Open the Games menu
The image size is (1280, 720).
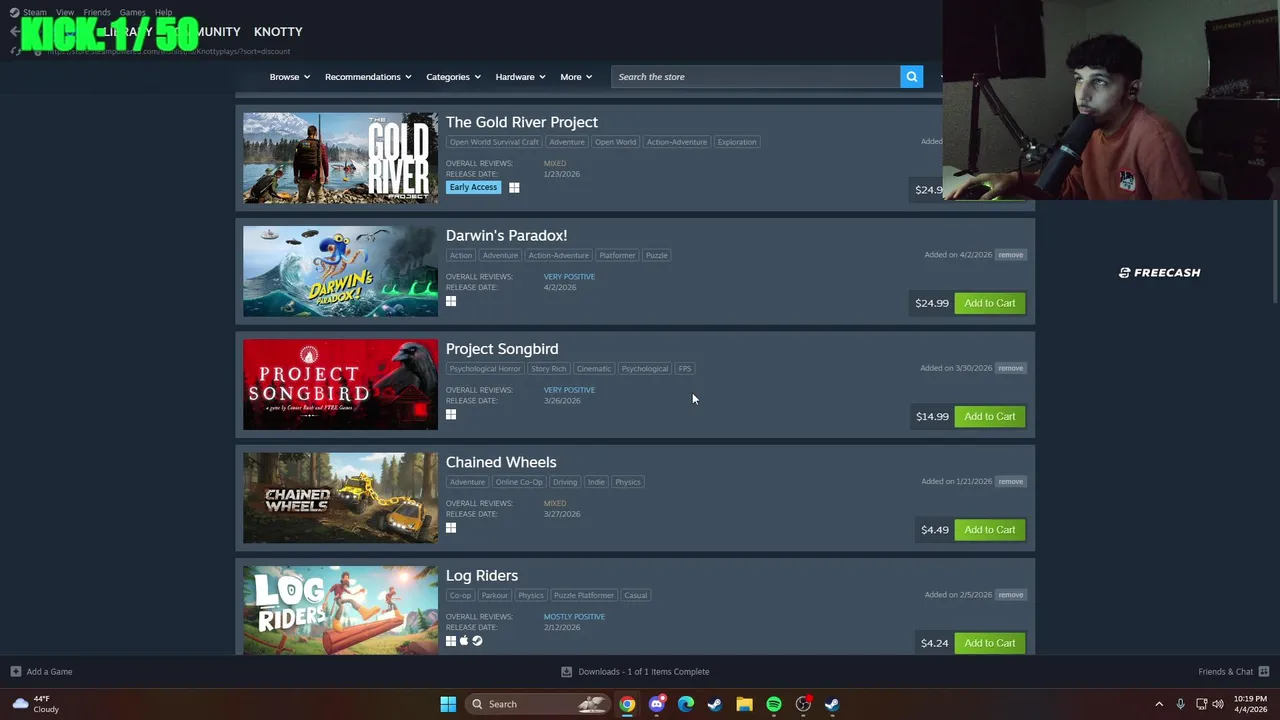pyautogui.click(x=133, y=13)
